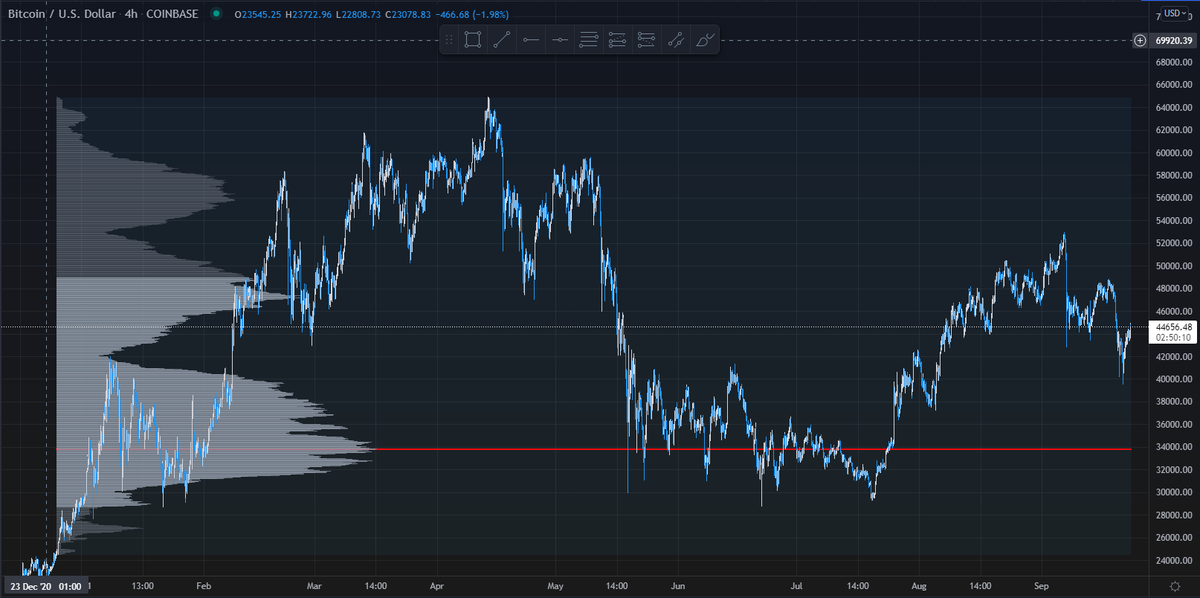Select the eighth toolbar tool with three node lines

pyautogui.click(x=647, y=40)
